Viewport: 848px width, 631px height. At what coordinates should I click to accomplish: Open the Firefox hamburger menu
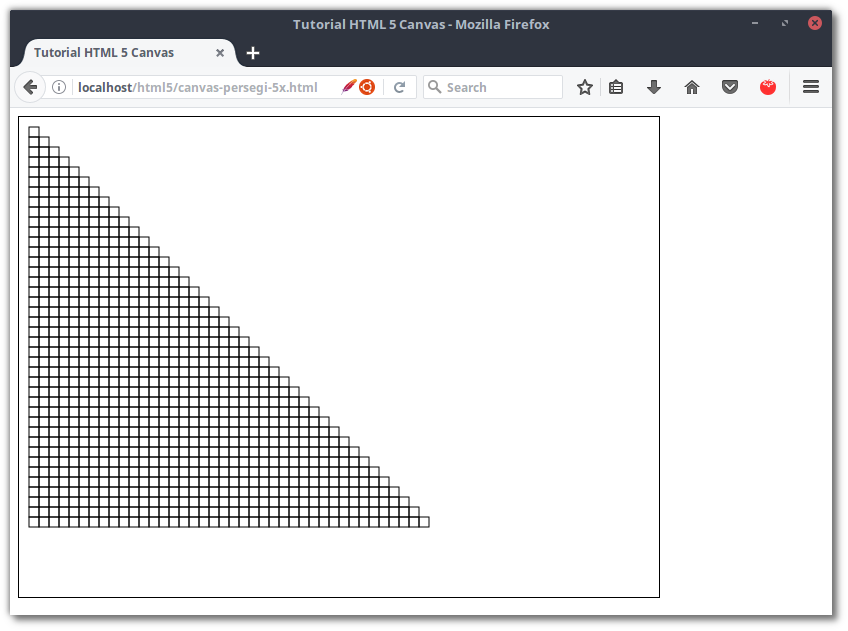click(x=811, y=87)
